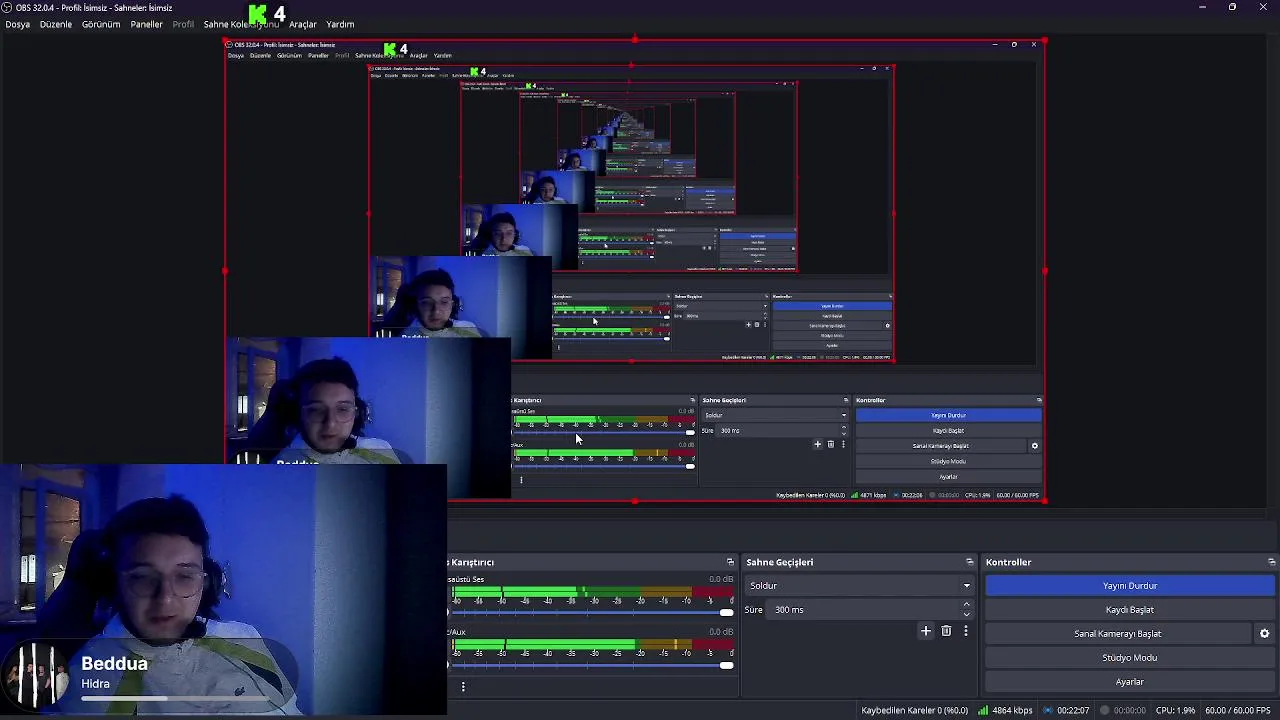The width and height of the screenshot is (1280, 720).
Task: Undock the Kontroller panel
Action: 1271,562
